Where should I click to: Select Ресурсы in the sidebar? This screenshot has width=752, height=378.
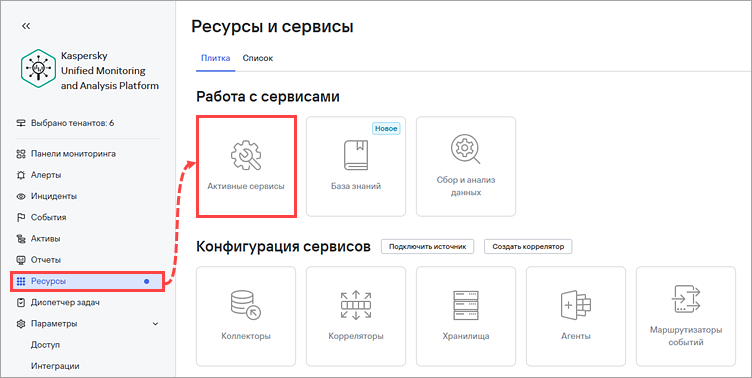[x=87, y=281]
